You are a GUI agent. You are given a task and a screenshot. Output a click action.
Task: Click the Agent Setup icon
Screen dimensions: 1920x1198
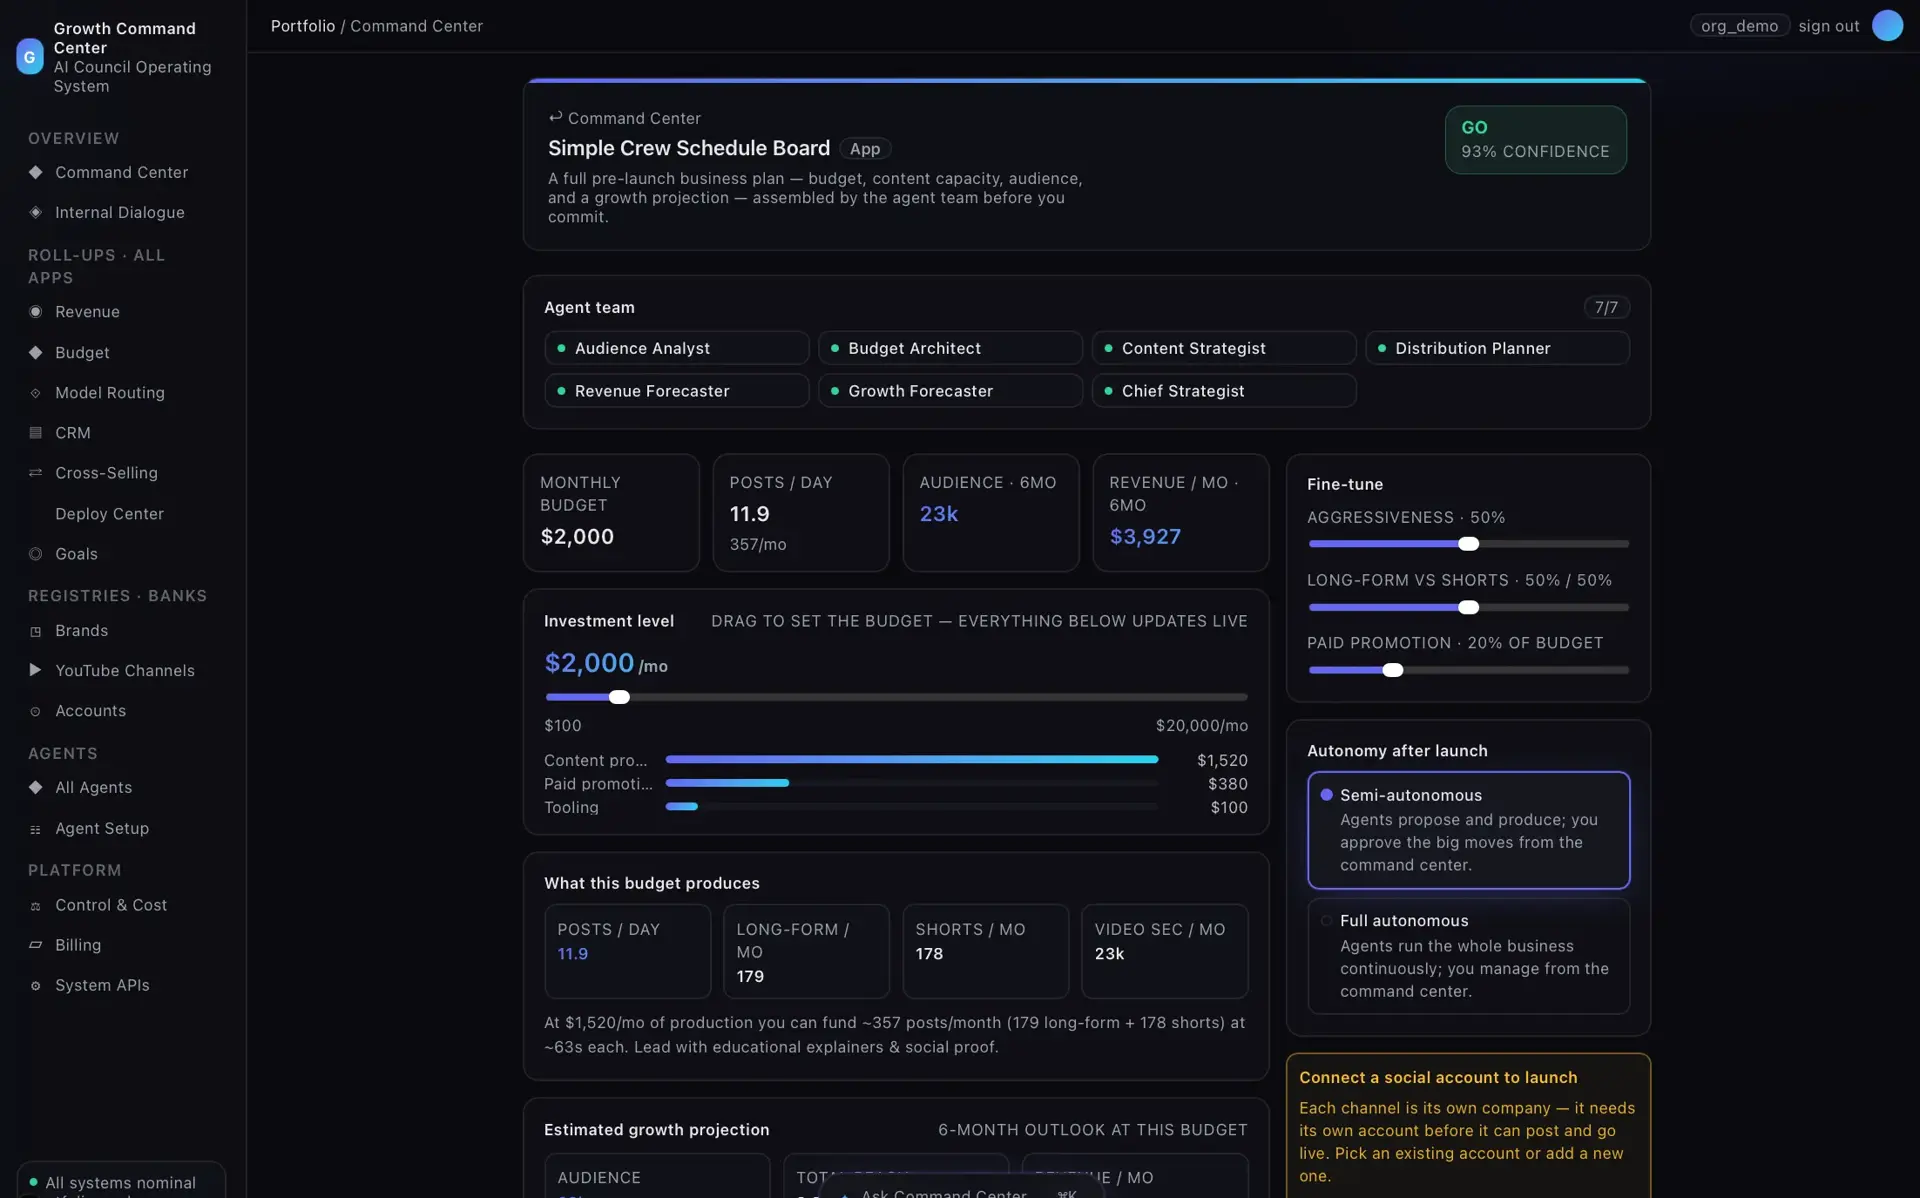[36, 829]
